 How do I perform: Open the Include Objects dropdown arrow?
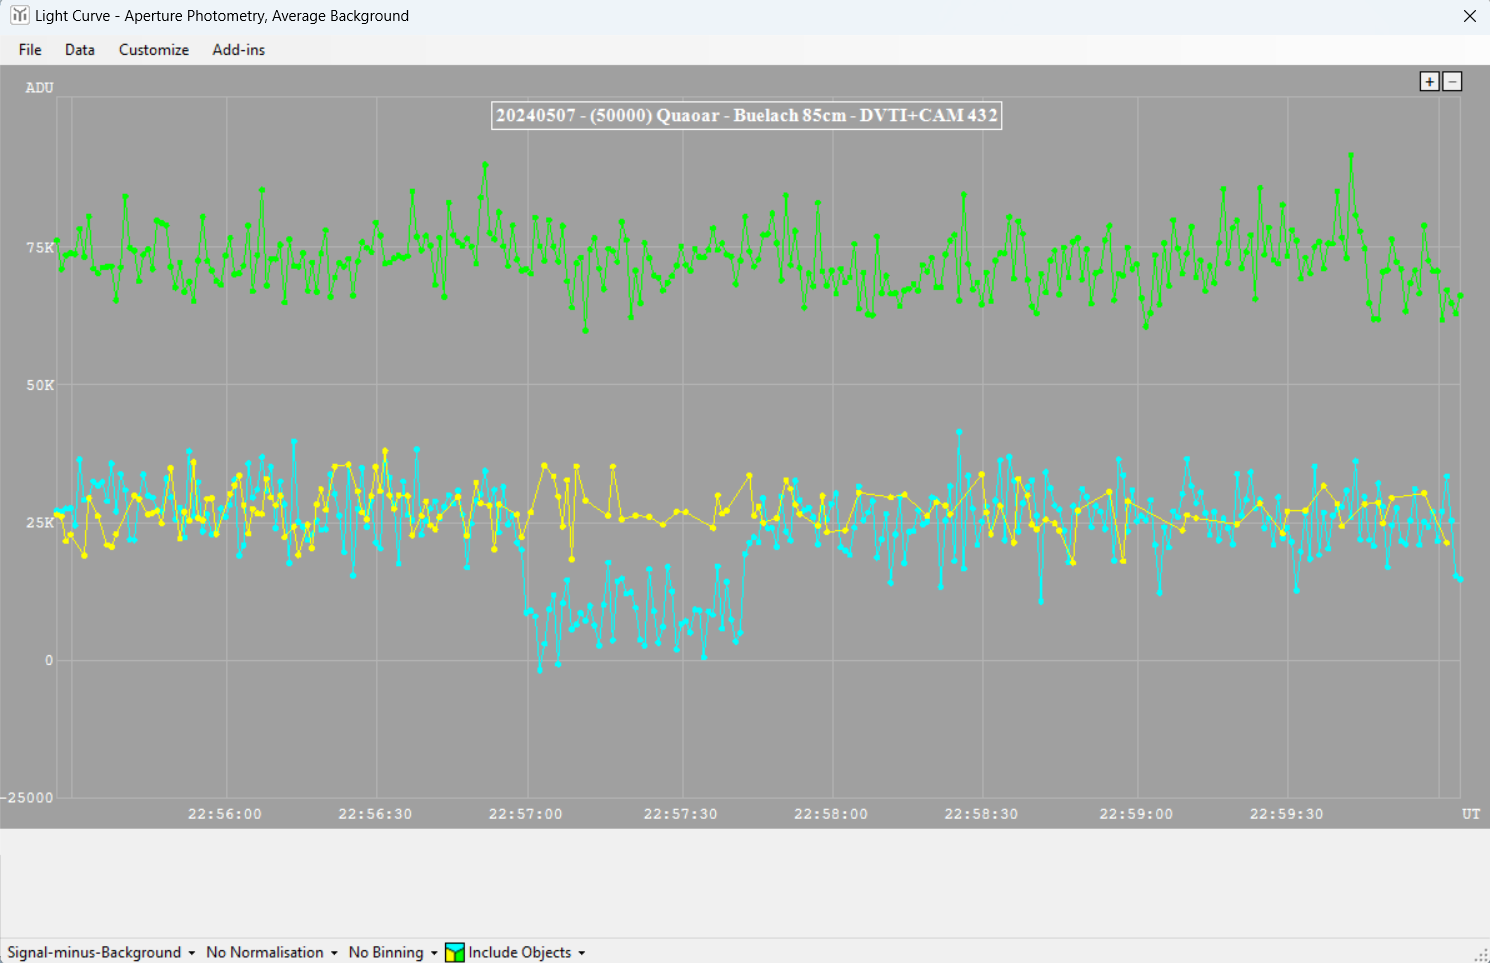pos(582,953)
